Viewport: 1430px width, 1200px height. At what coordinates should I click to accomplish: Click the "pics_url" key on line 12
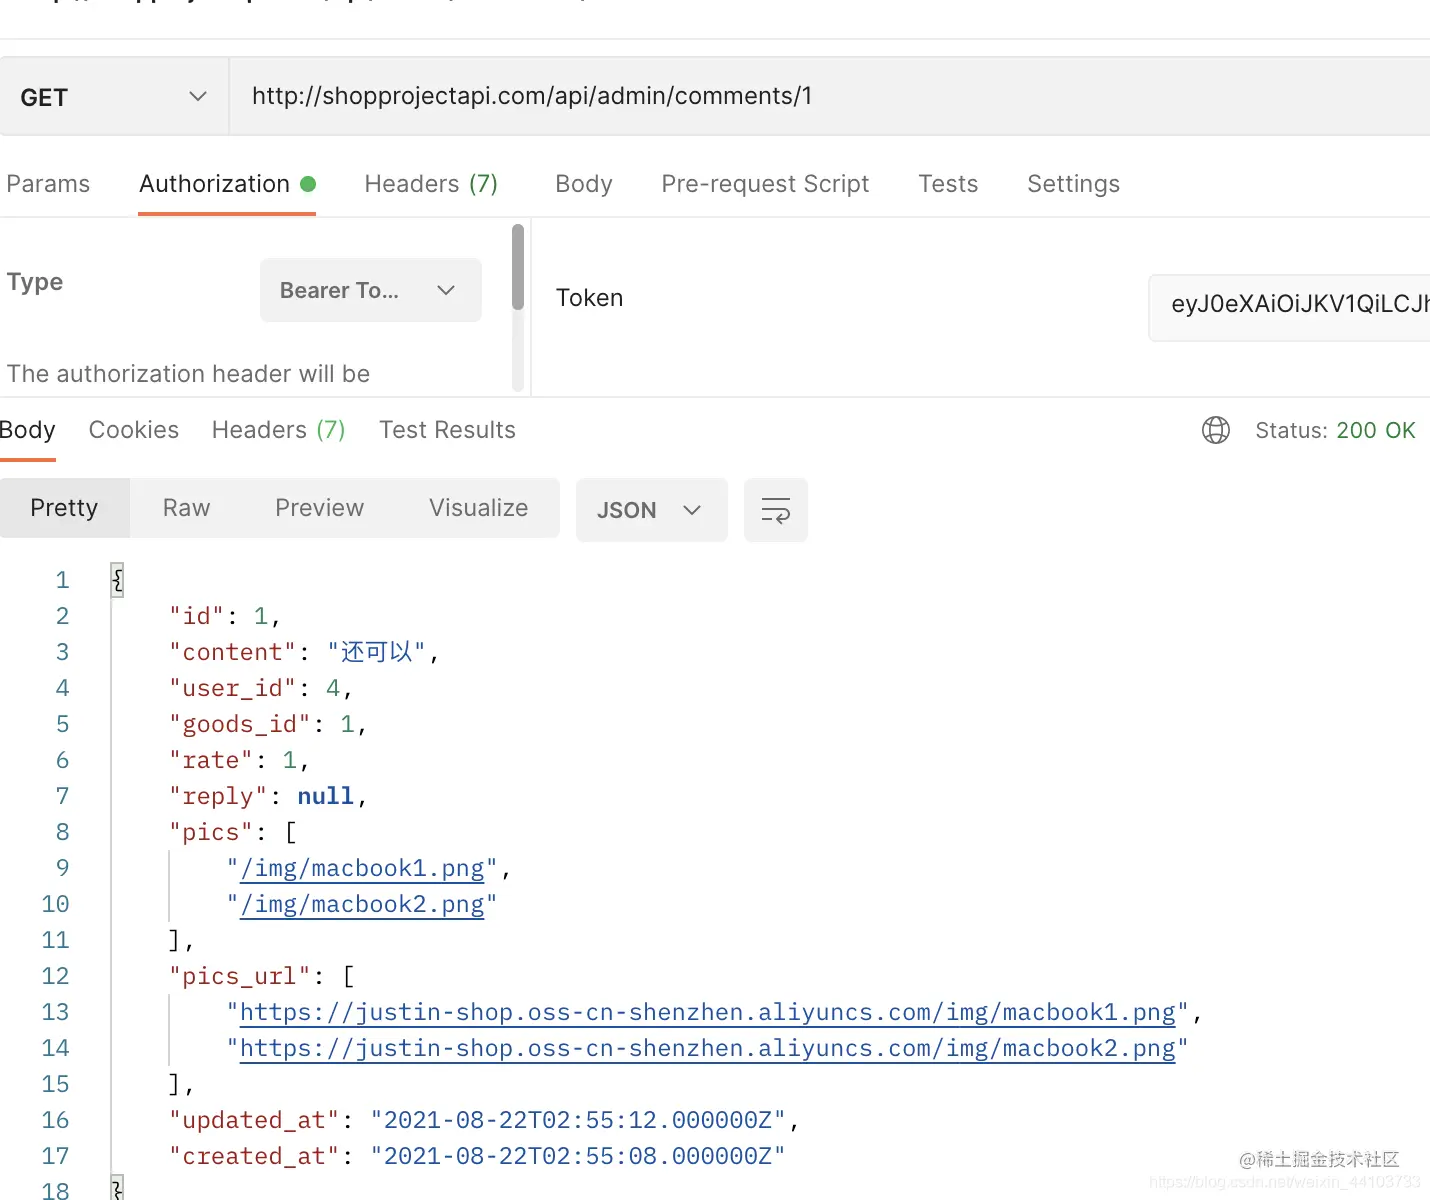(240, 976)
